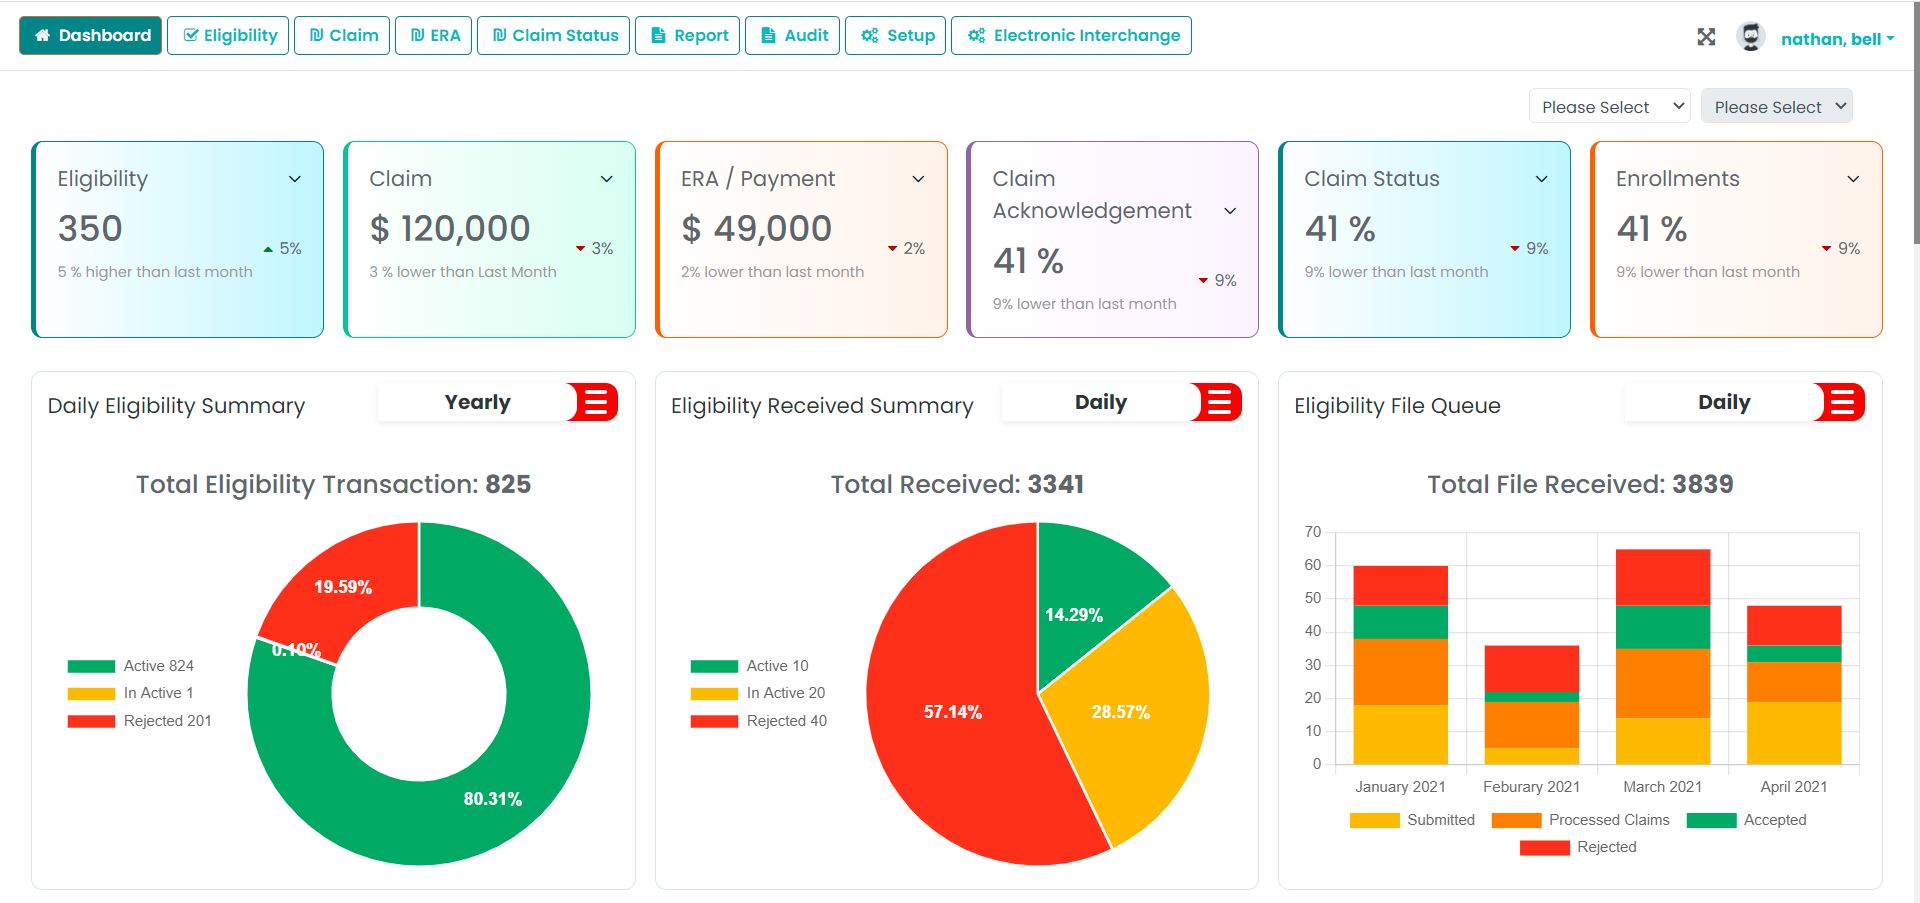Switch to the Eligibility tab
Viewport: 1920px width, 903px height.
[x=228, y=35]
